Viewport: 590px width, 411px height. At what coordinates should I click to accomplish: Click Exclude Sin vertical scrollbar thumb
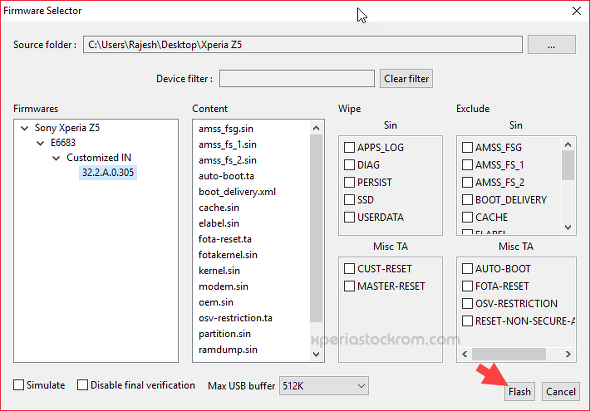coord(568,165)
